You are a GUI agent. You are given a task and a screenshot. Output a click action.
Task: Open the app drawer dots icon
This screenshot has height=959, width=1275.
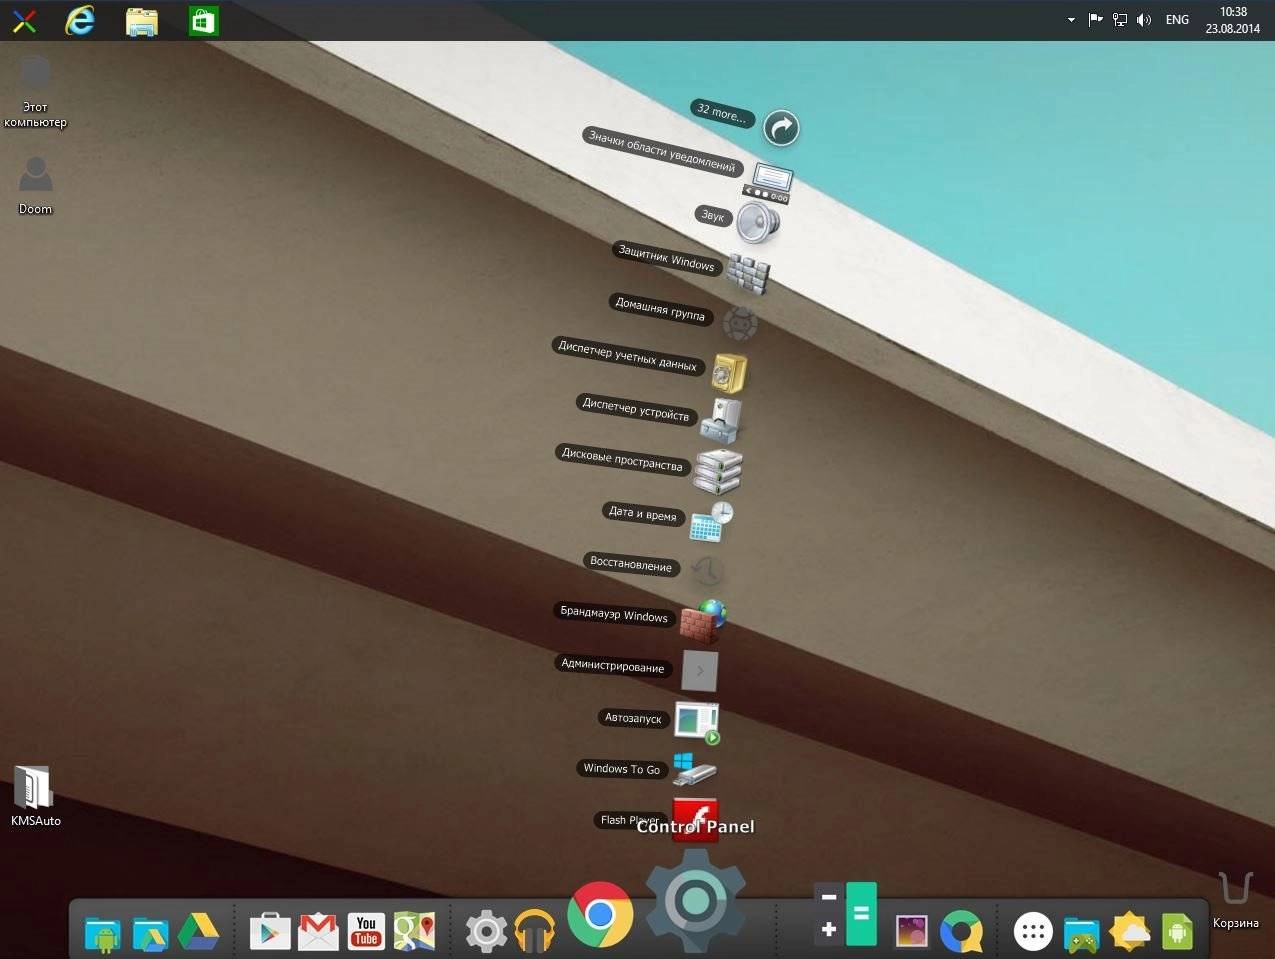click(x=1033, y=931)
